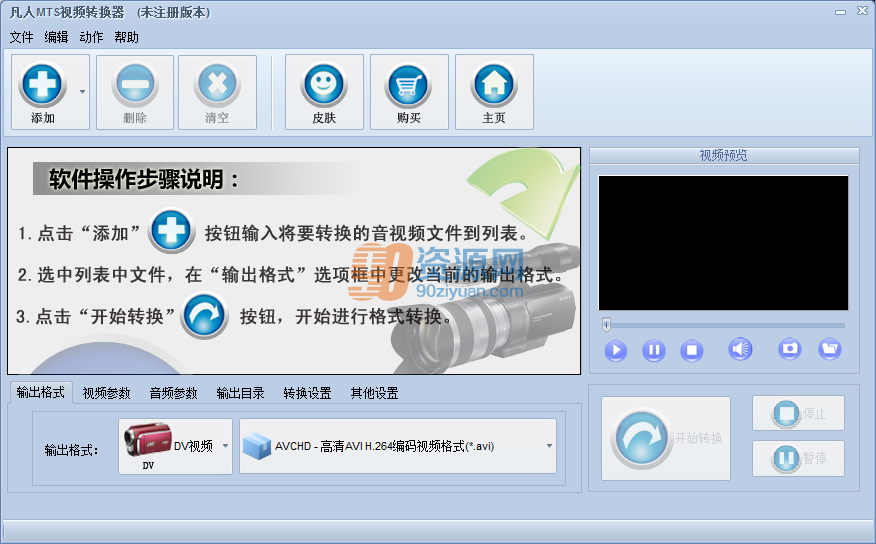
Task: Close the converter window
Action: 862,11
